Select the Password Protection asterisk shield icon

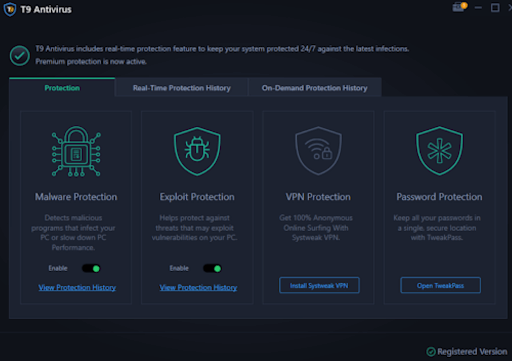[439, 151]
